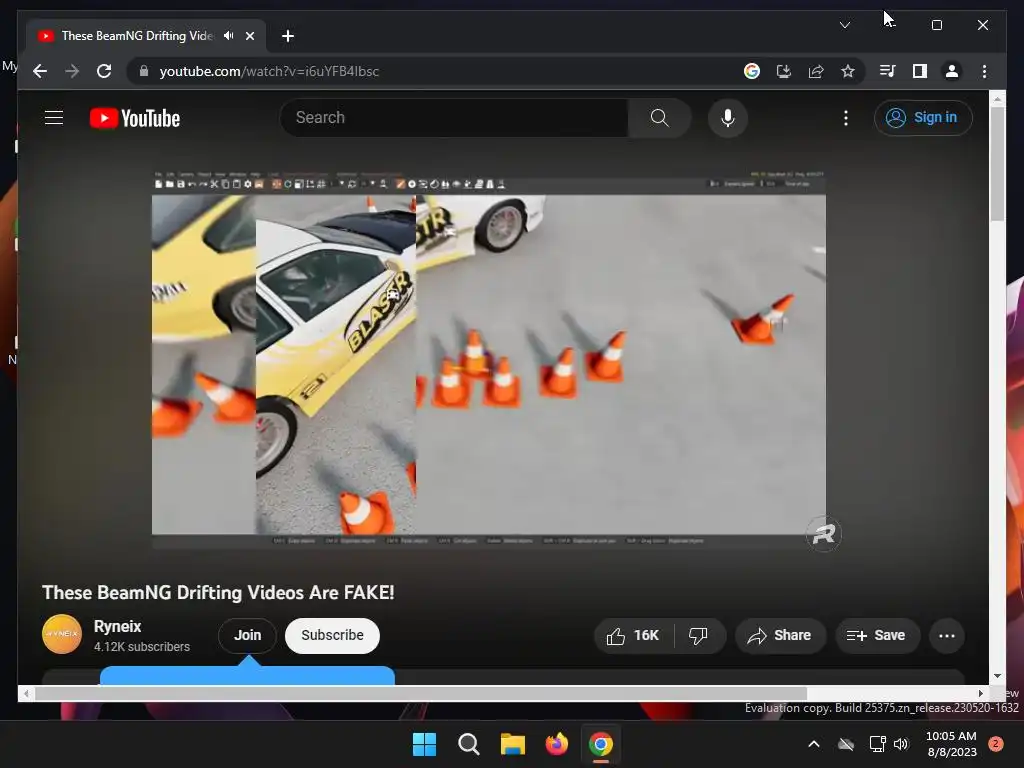Click the magnifier search button

[660, 118]
